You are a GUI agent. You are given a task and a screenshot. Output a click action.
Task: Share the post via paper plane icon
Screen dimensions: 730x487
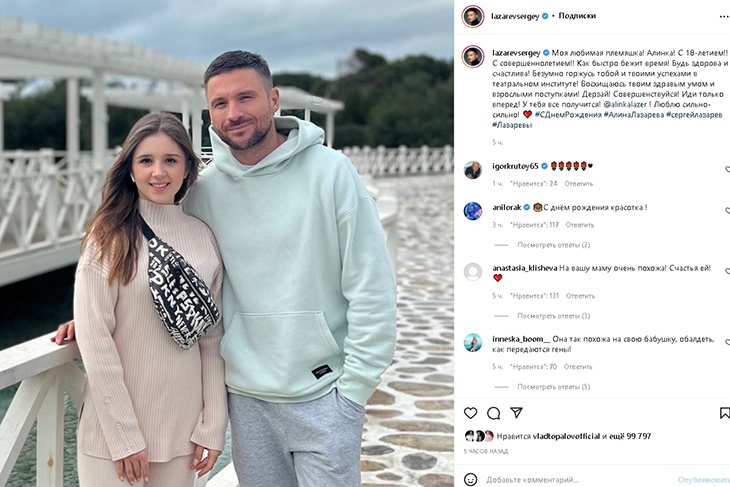(x=516, y=413)
